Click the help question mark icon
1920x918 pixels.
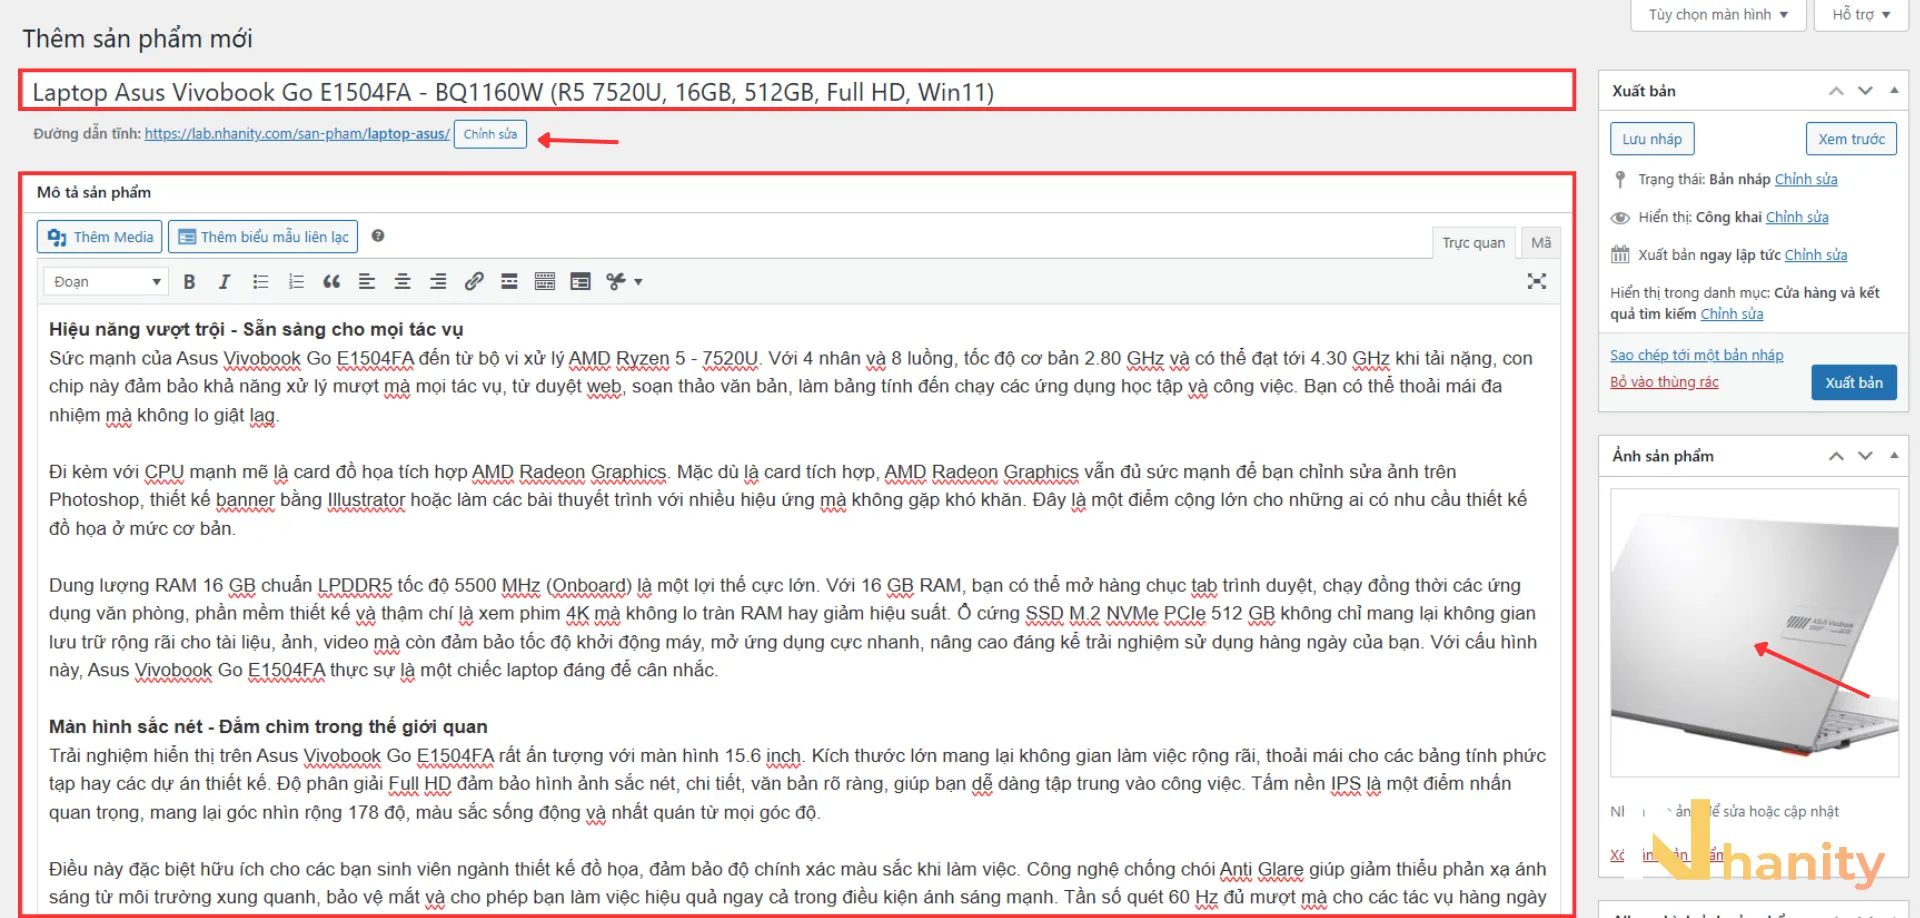point(378,236)
